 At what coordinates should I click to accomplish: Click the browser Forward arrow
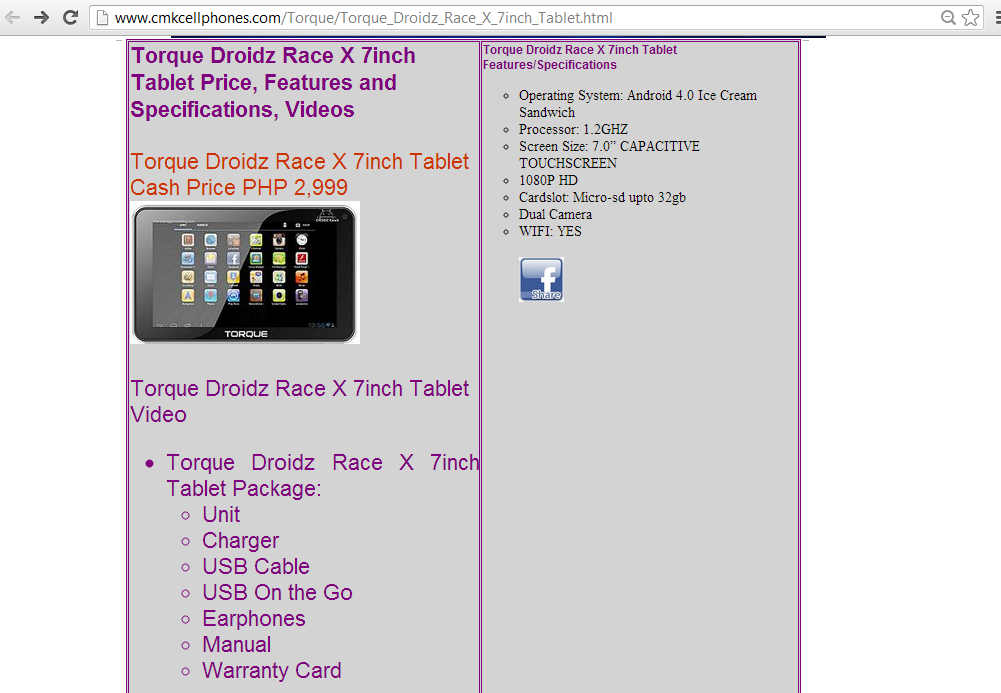(41, 17)
